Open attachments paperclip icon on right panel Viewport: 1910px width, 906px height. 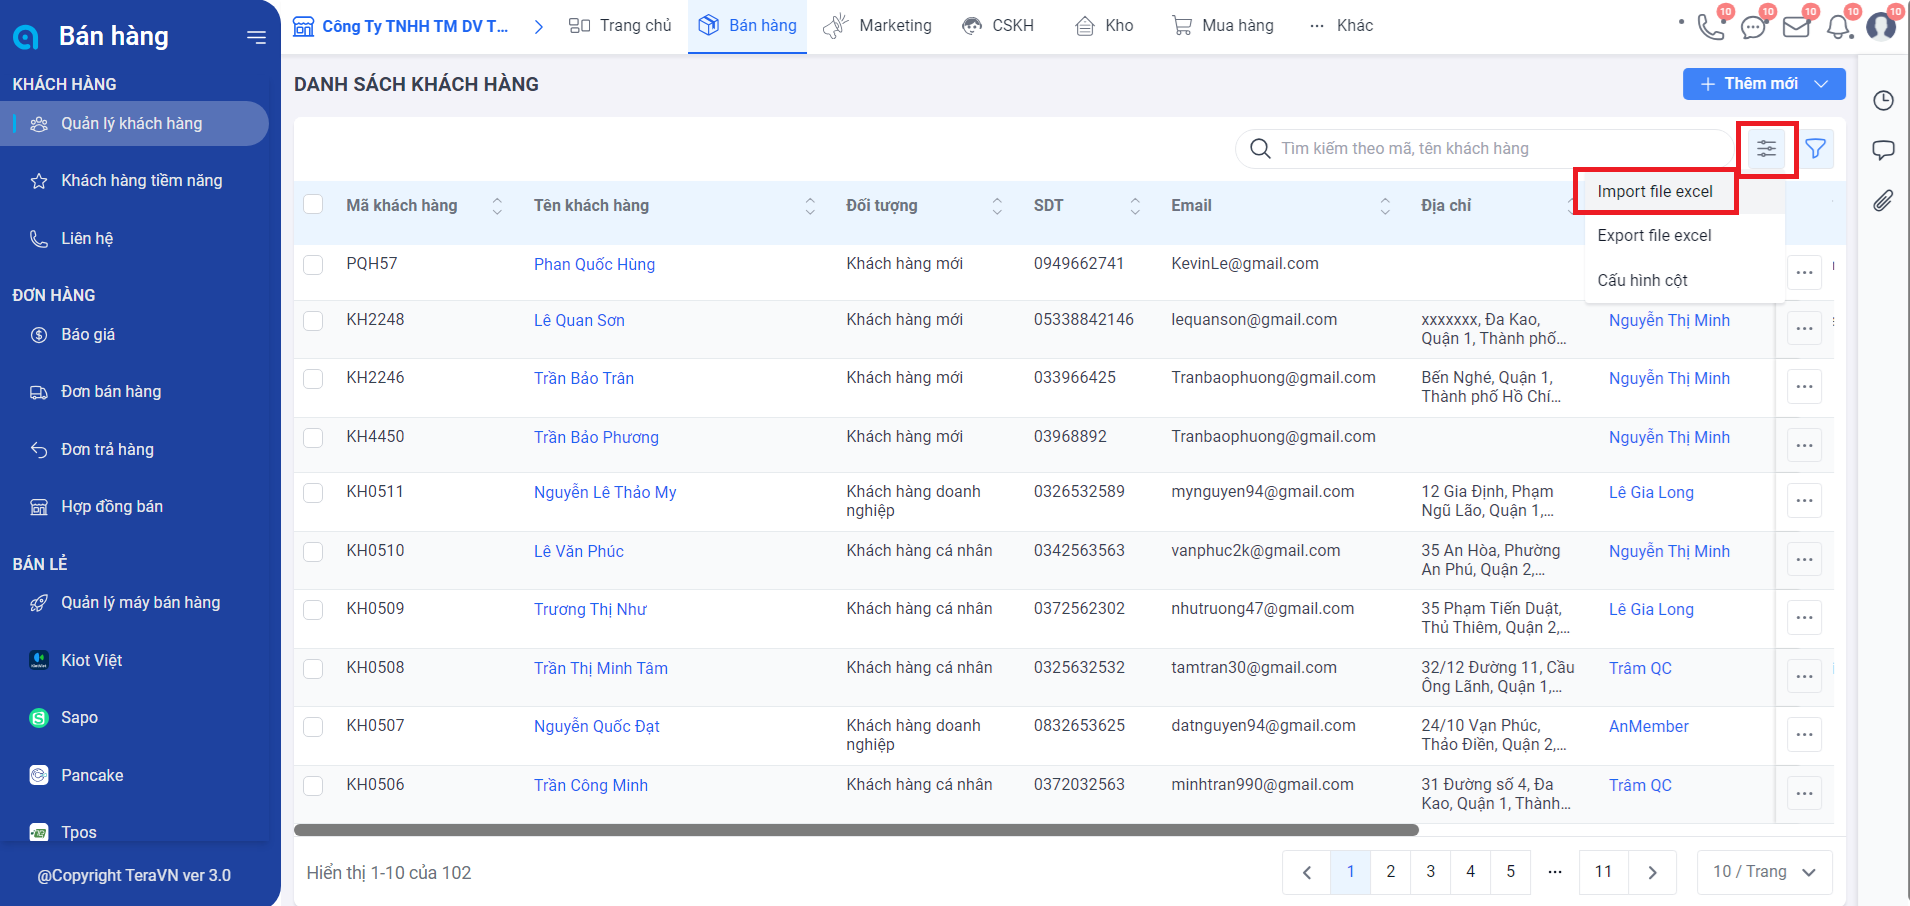1883,201
